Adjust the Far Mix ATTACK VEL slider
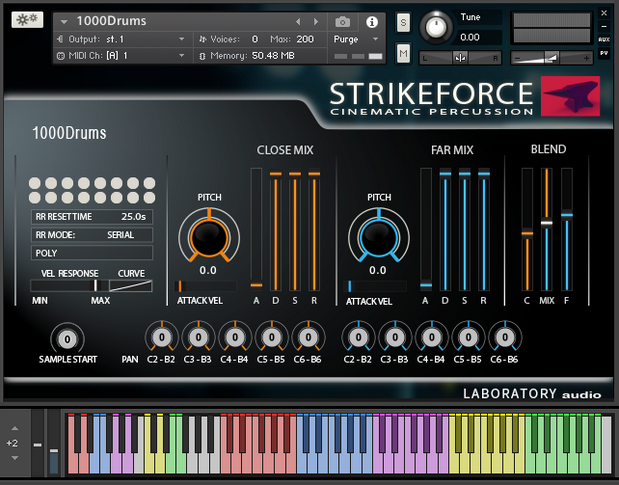 (x=375, y=286)
